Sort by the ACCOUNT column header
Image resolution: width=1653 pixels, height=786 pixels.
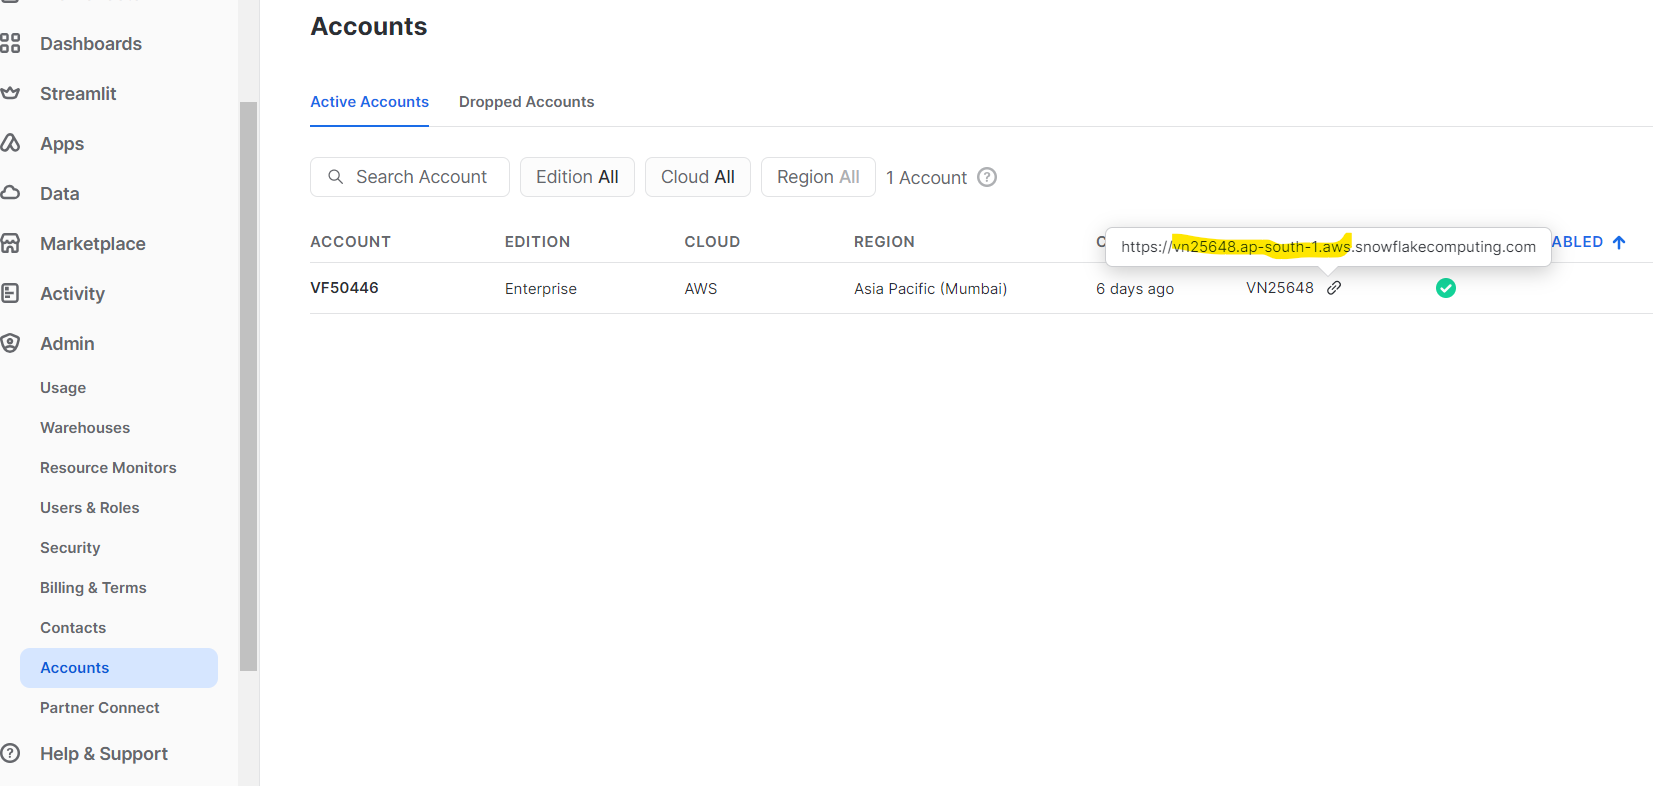click(x=350, y=242)
